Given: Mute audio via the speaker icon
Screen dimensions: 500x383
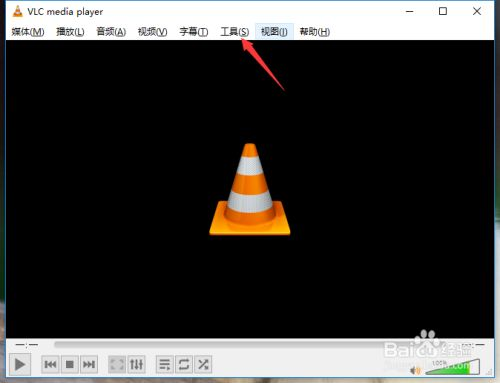Looking at the screenshot, I should pyautogui.click(x=415, y=370).
